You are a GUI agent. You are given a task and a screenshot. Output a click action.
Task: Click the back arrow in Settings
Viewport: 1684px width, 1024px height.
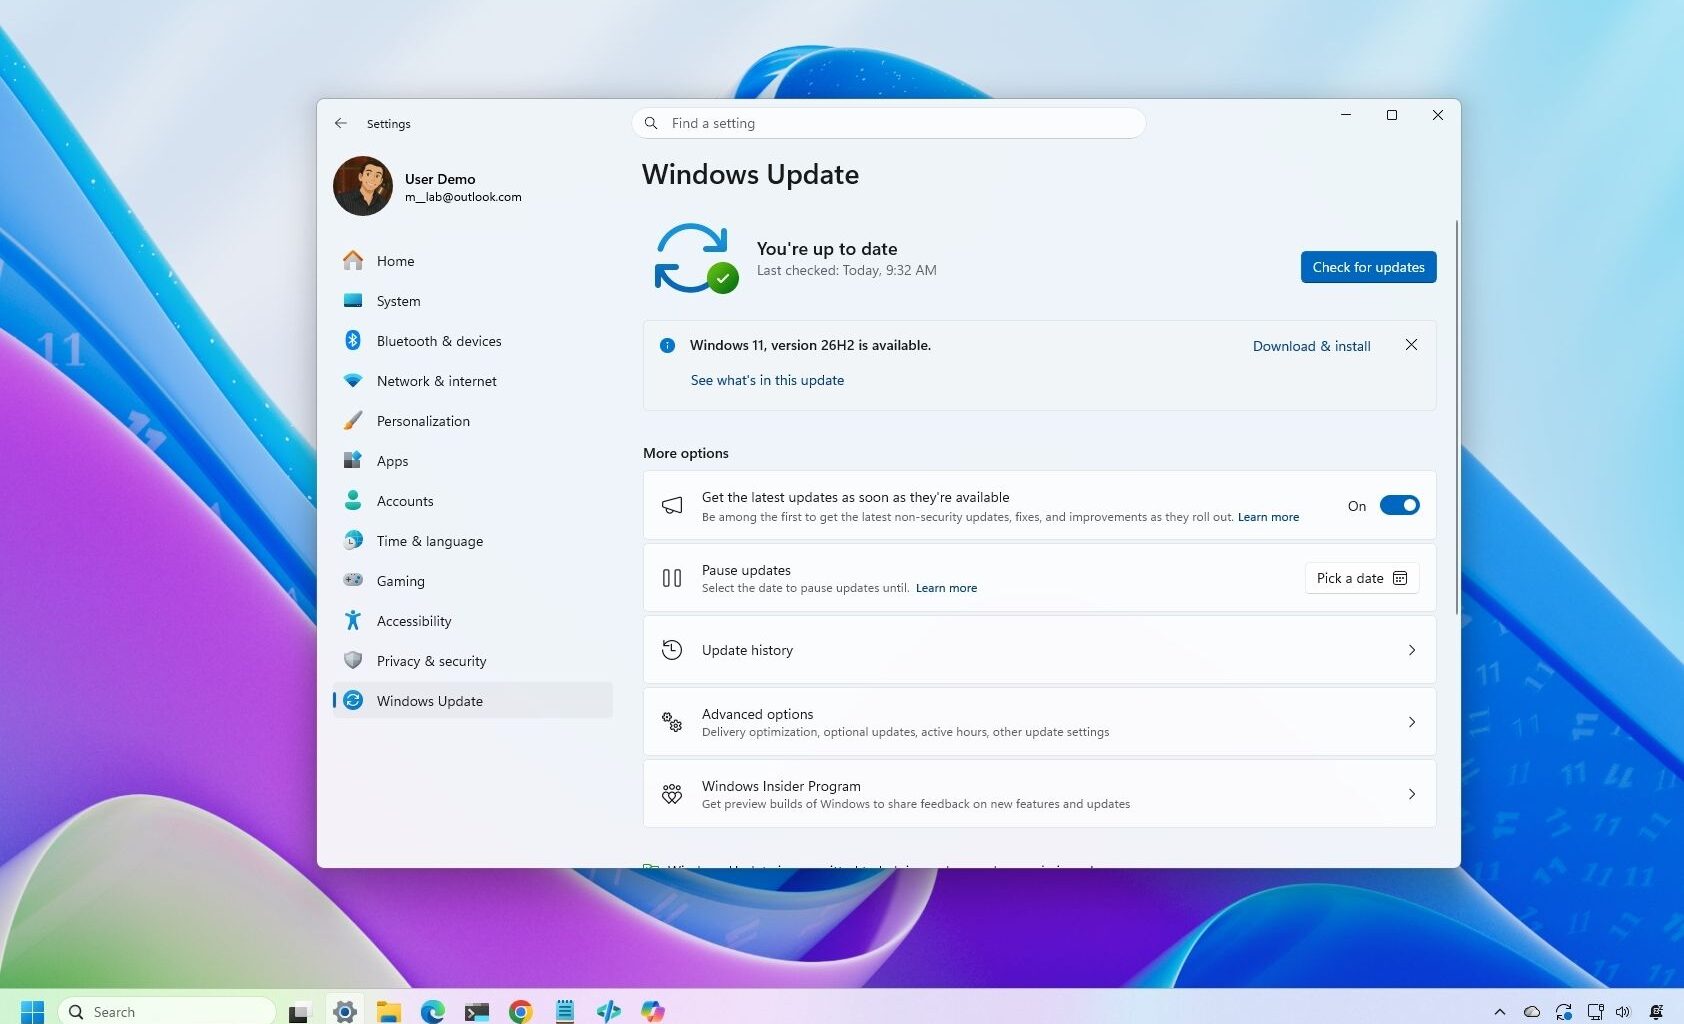pyautogui.click(x=341, y=123)
